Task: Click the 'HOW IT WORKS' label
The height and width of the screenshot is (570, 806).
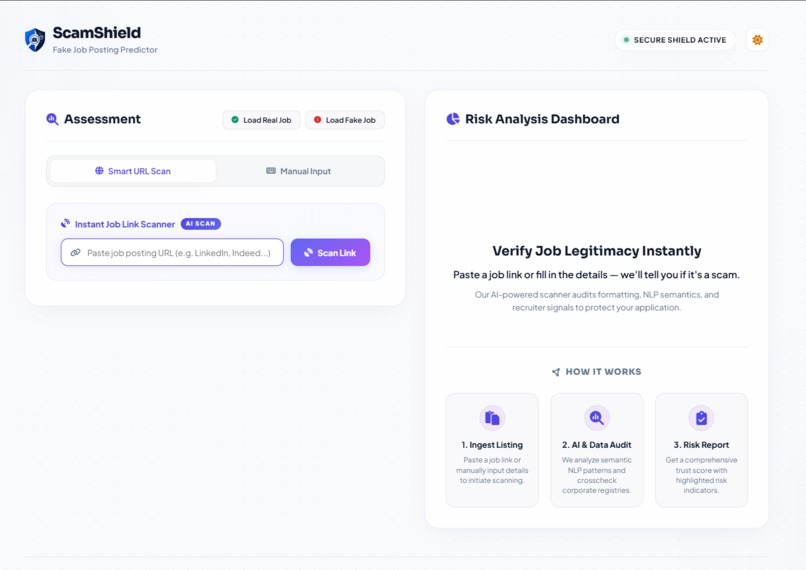Action: click(x=603, y=372)
